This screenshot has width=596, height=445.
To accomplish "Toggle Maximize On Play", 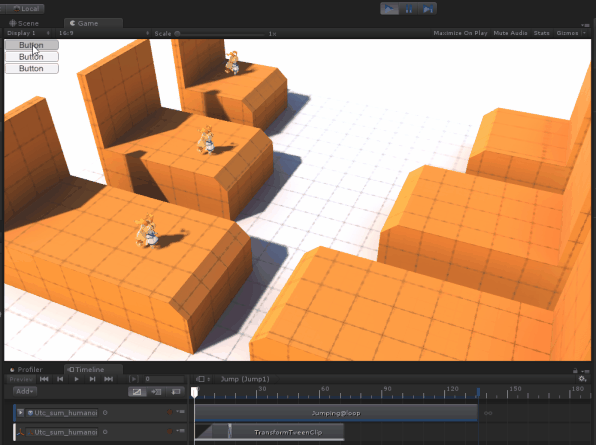I will pos(460,33).
